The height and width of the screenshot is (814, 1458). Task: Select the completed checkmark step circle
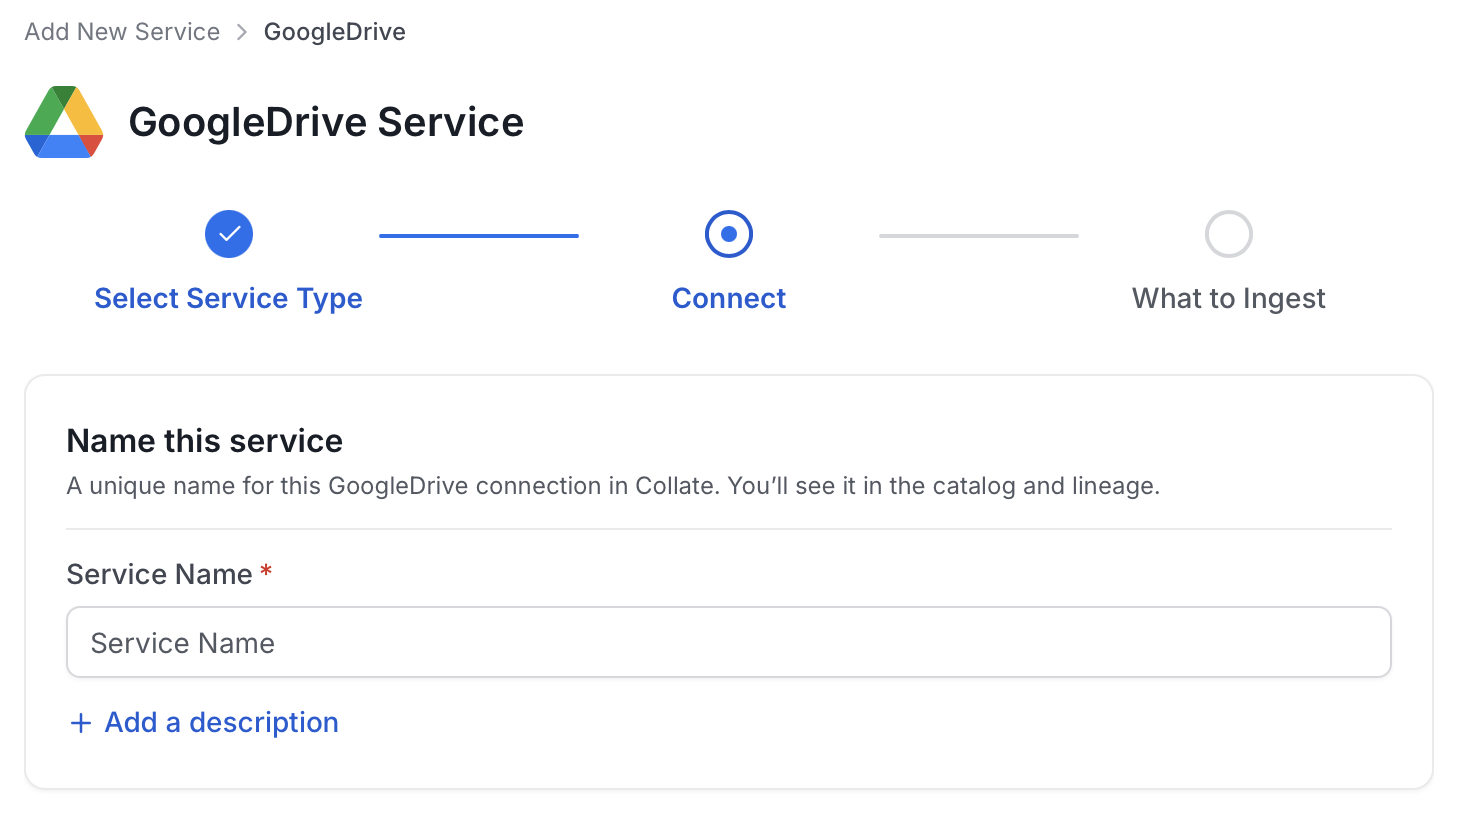coord(229,234)
